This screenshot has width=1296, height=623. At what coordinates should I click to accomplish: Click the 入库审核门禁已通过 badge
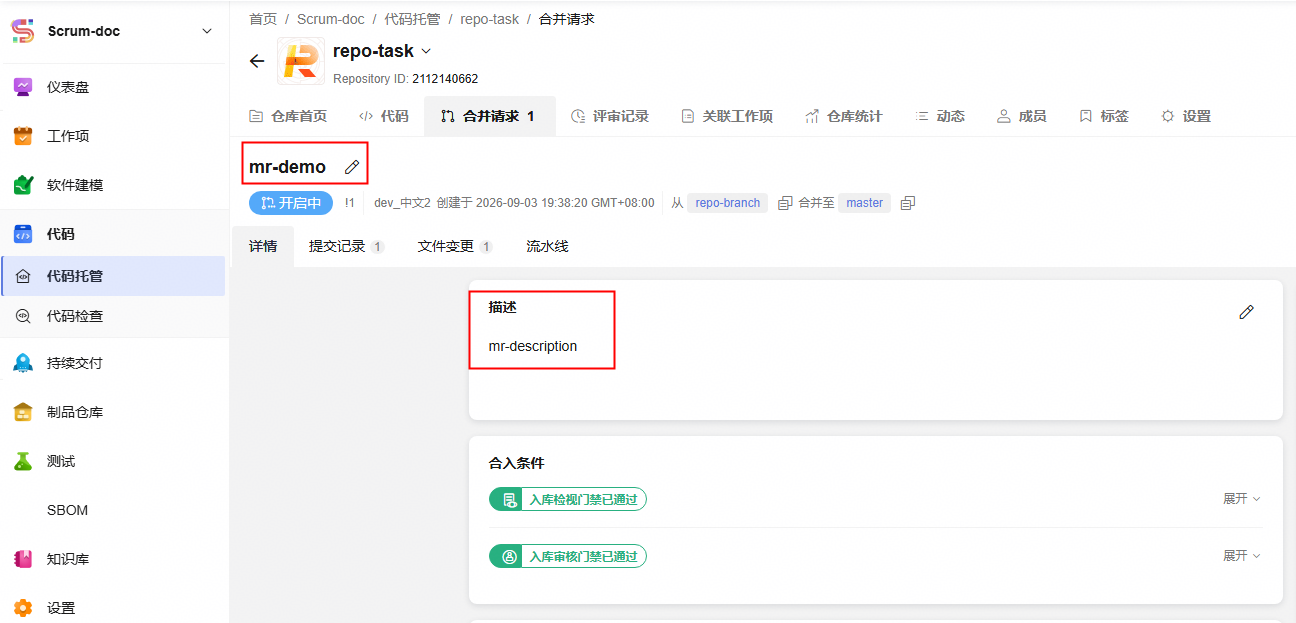click(x=568, y=556)
